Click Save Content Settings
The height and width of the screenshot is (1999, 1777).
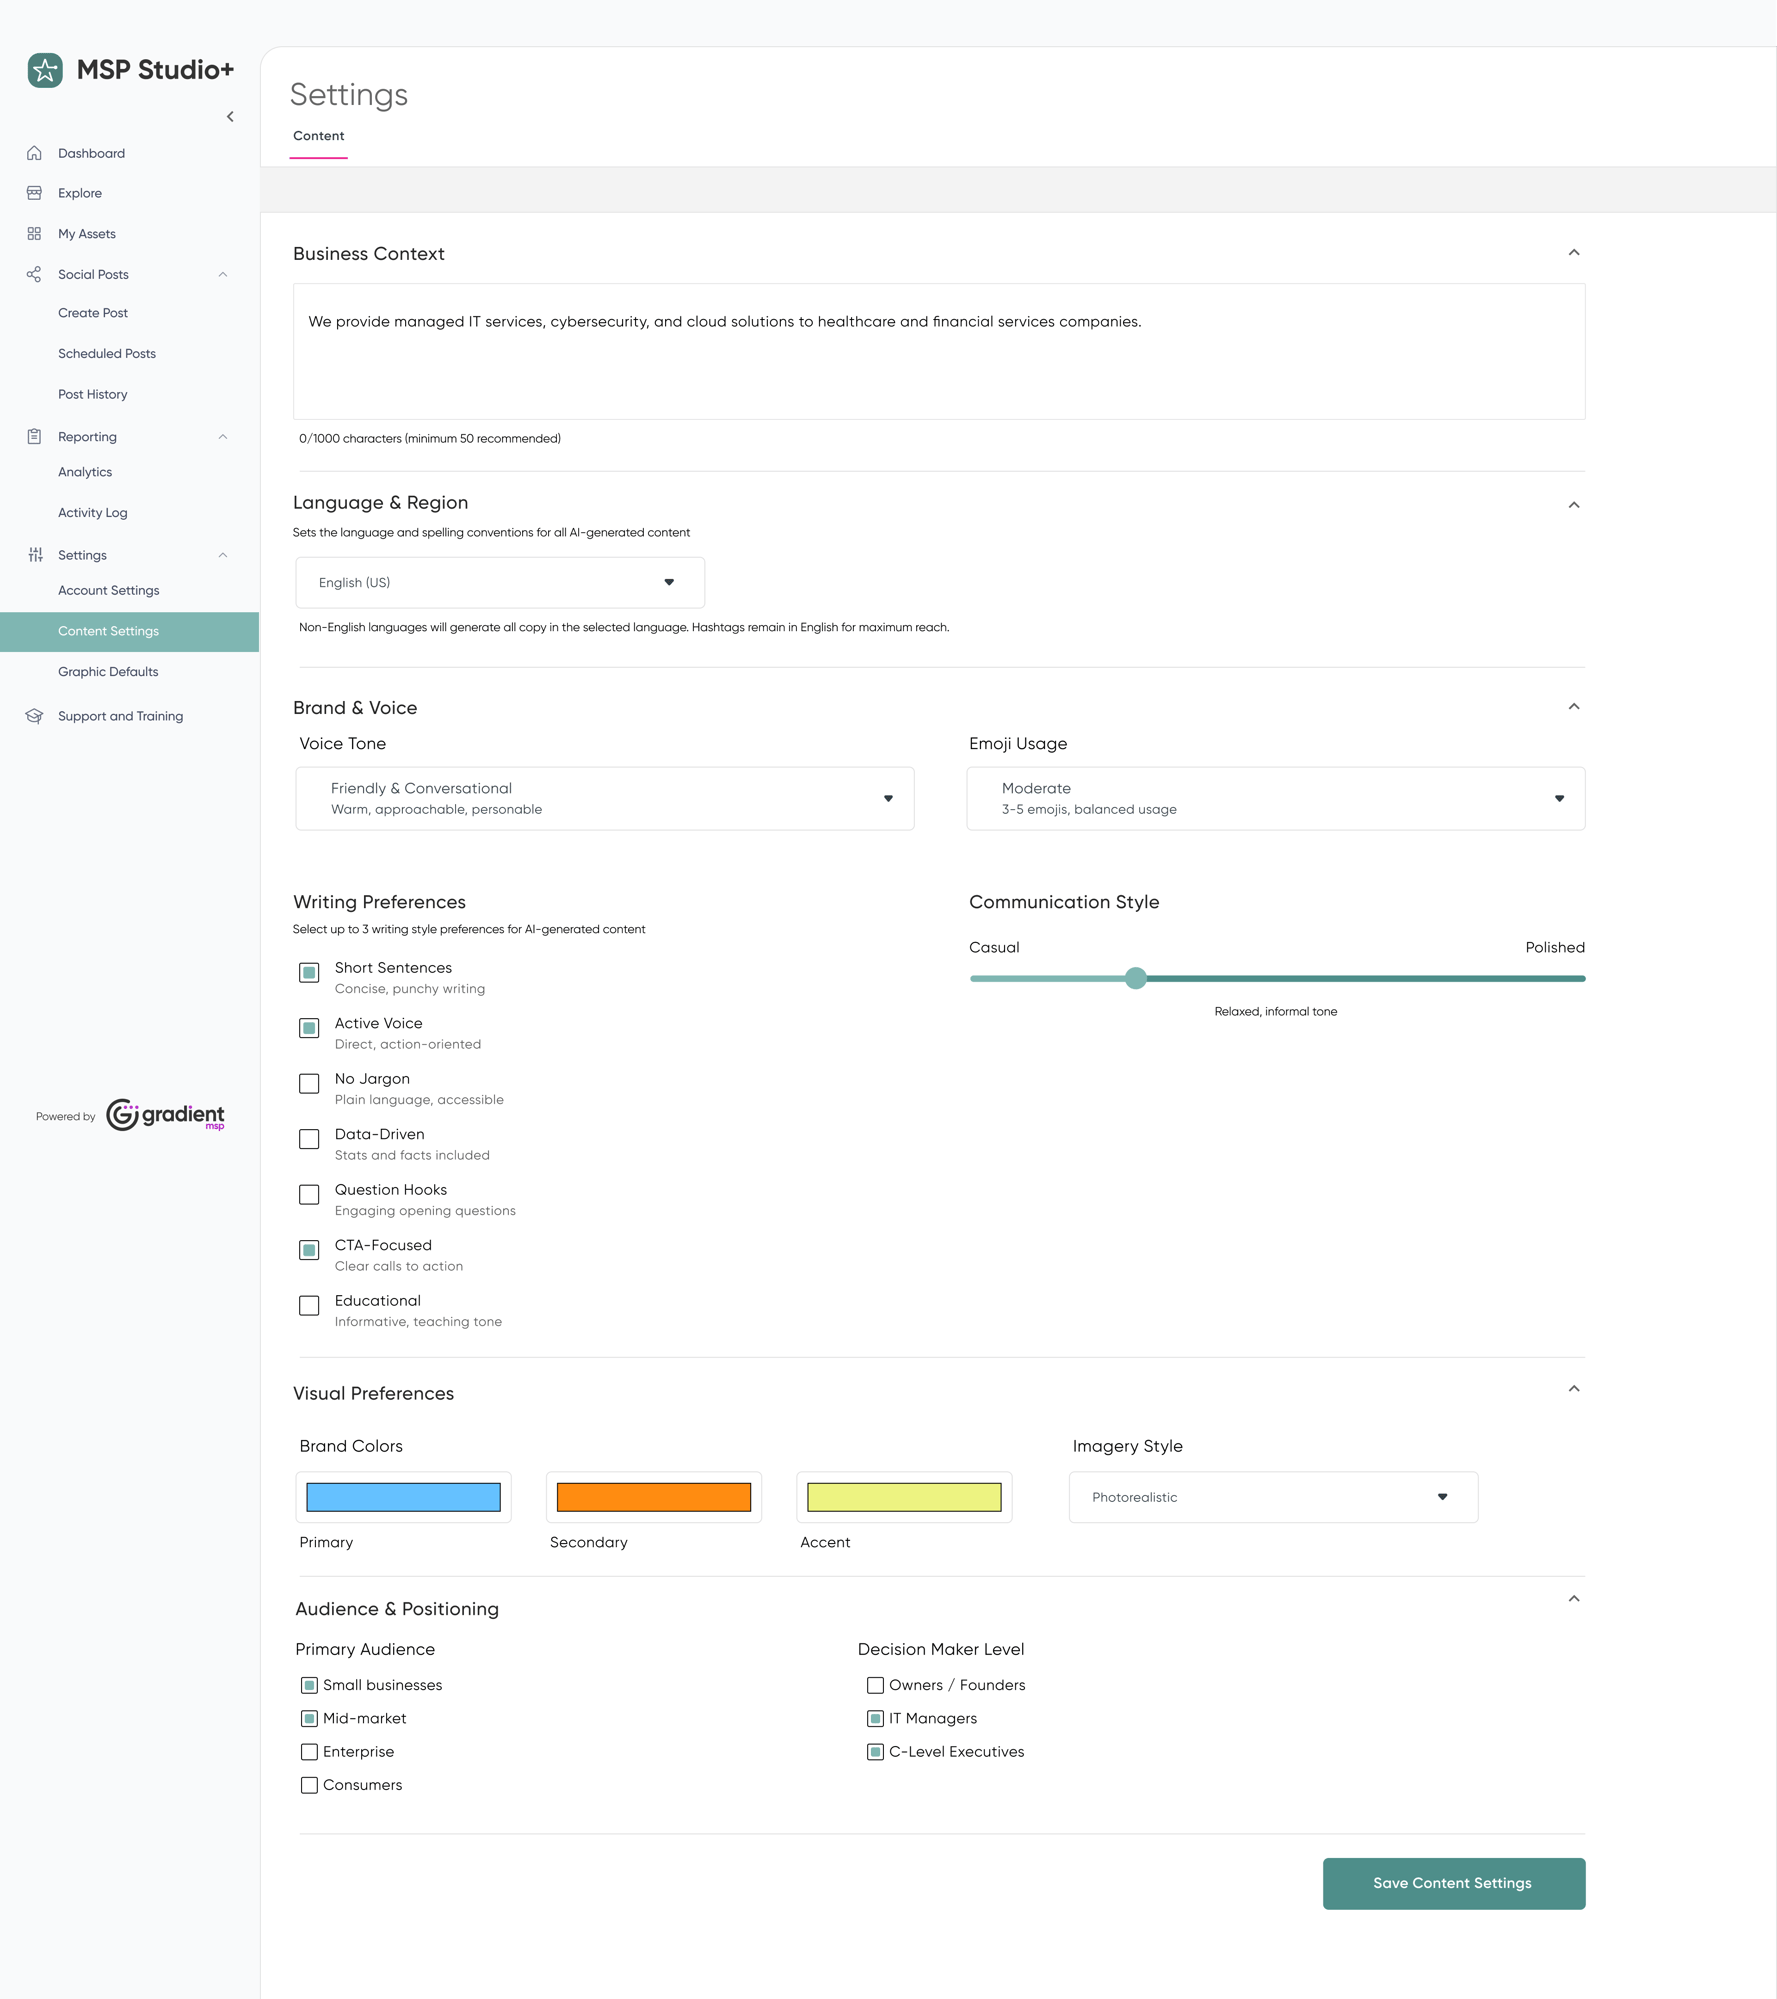tap(1452, 1883)
